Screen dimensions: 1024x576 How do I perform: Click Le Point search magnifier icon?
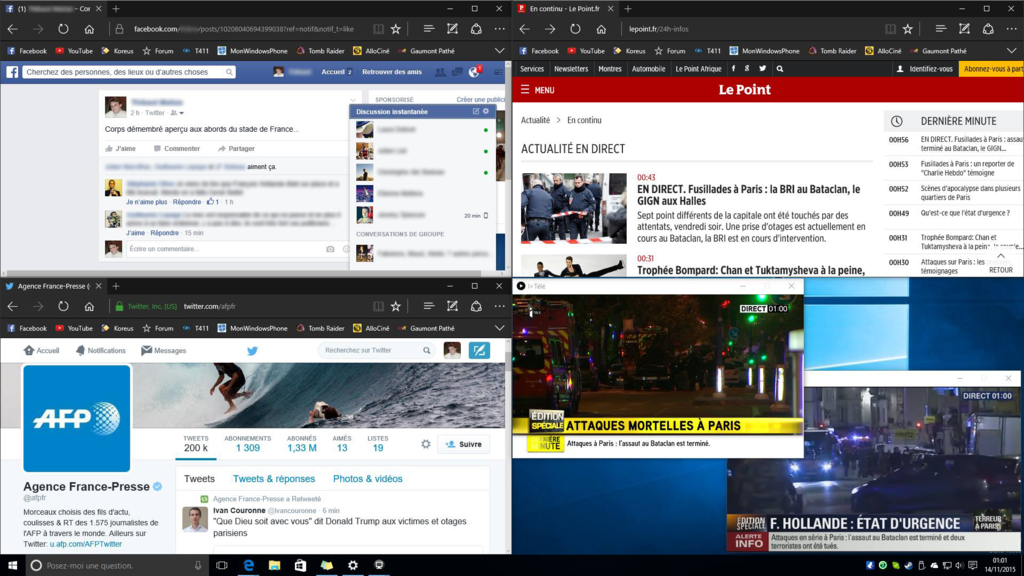point(780,69)
